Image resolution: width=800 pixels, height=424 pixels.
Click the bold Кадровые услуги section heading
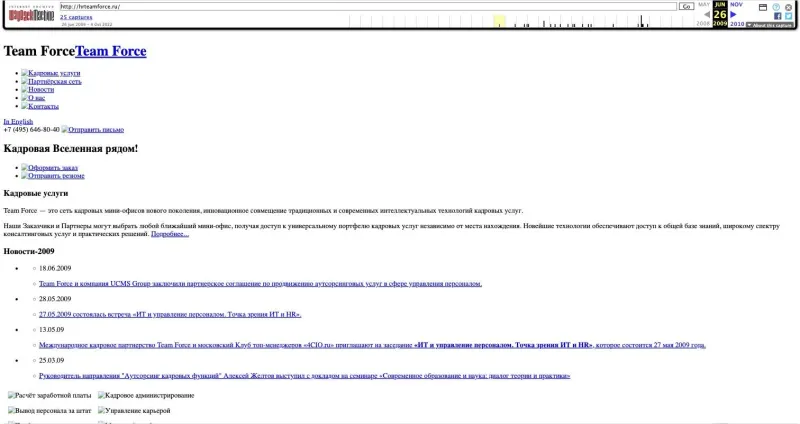36,193
